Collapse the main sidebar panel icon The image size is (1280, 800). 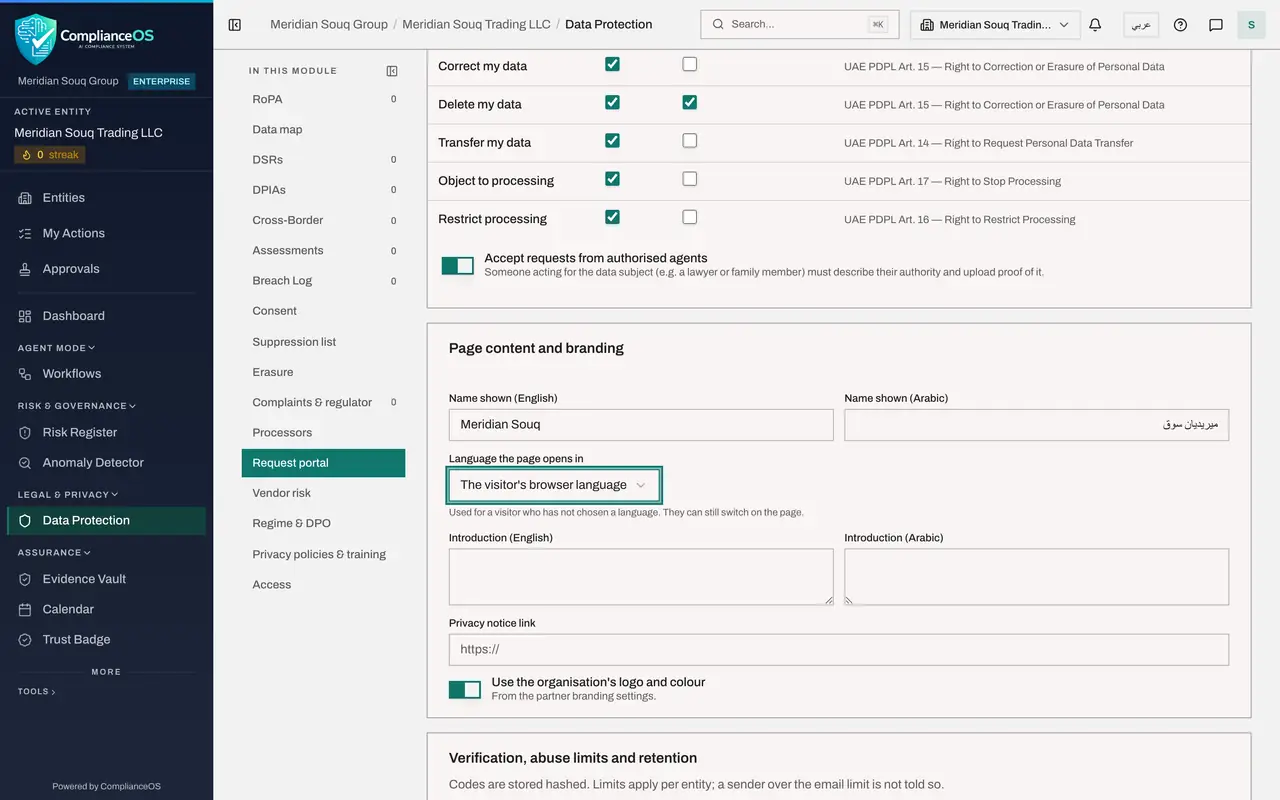click(235, 25)
